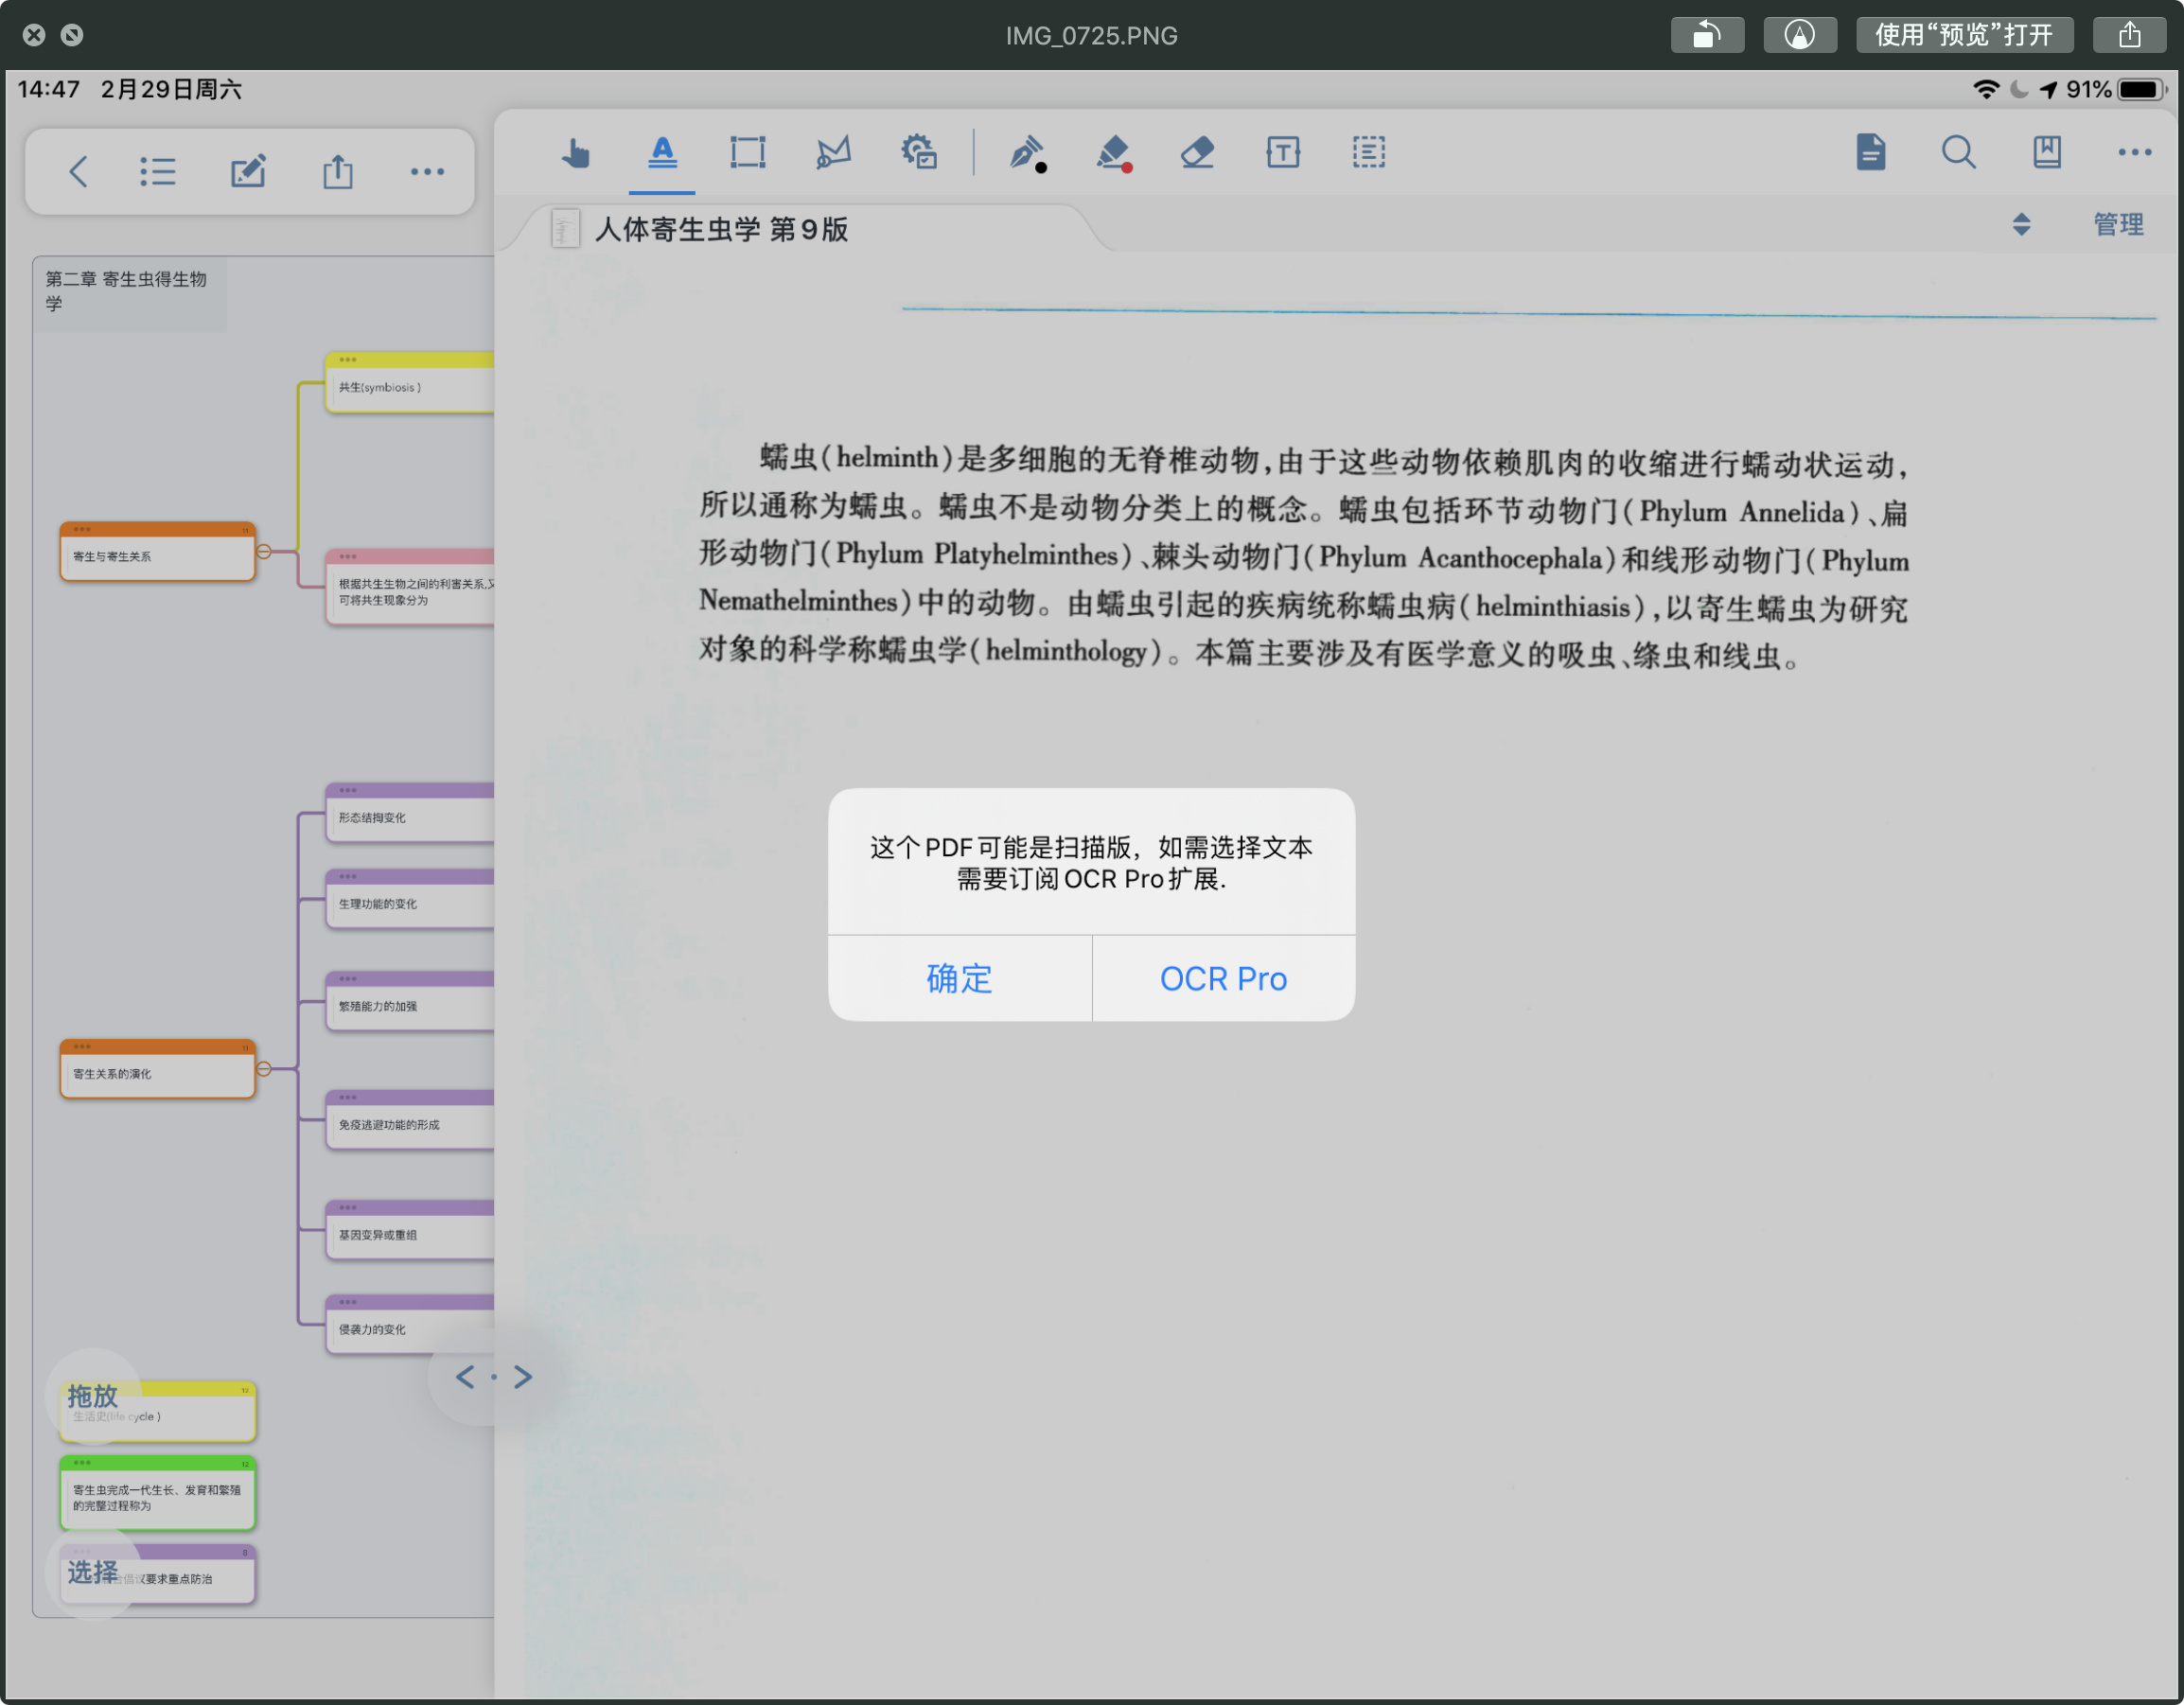The image size is (2184, 1705).
Task: Click the panel resize right arrow
Action: pyautogui.click(x=523, y=1377)
